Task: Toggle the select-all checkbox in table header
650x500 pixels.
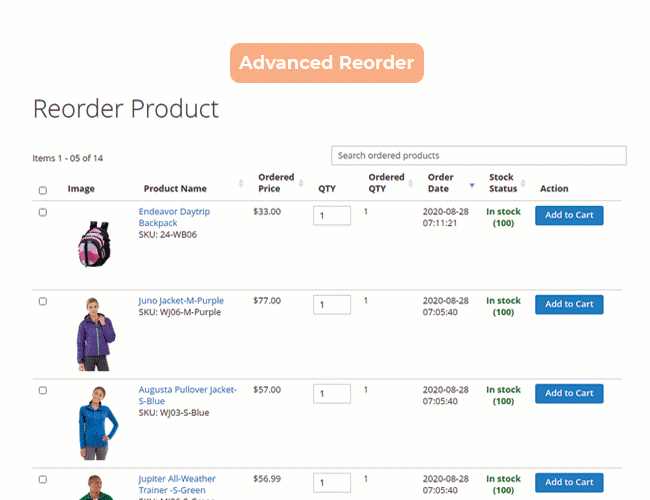Action: coord(42,190)
